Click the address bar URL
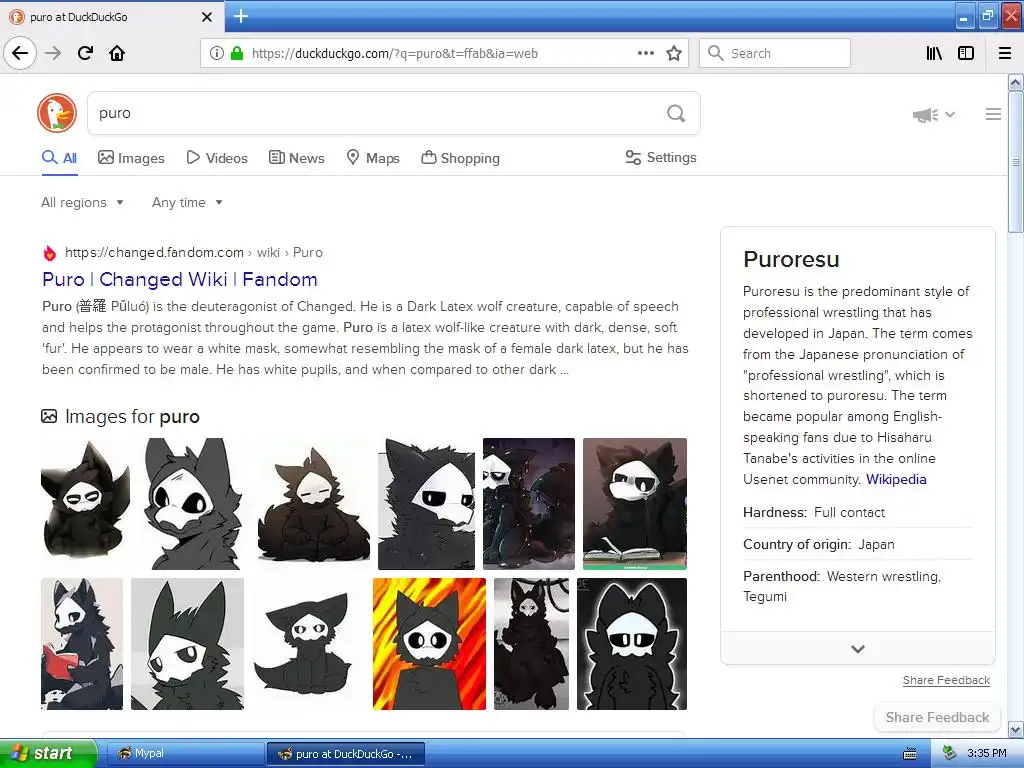The width and height of the screenshot is (1024, 768). [x=394, y=53]
